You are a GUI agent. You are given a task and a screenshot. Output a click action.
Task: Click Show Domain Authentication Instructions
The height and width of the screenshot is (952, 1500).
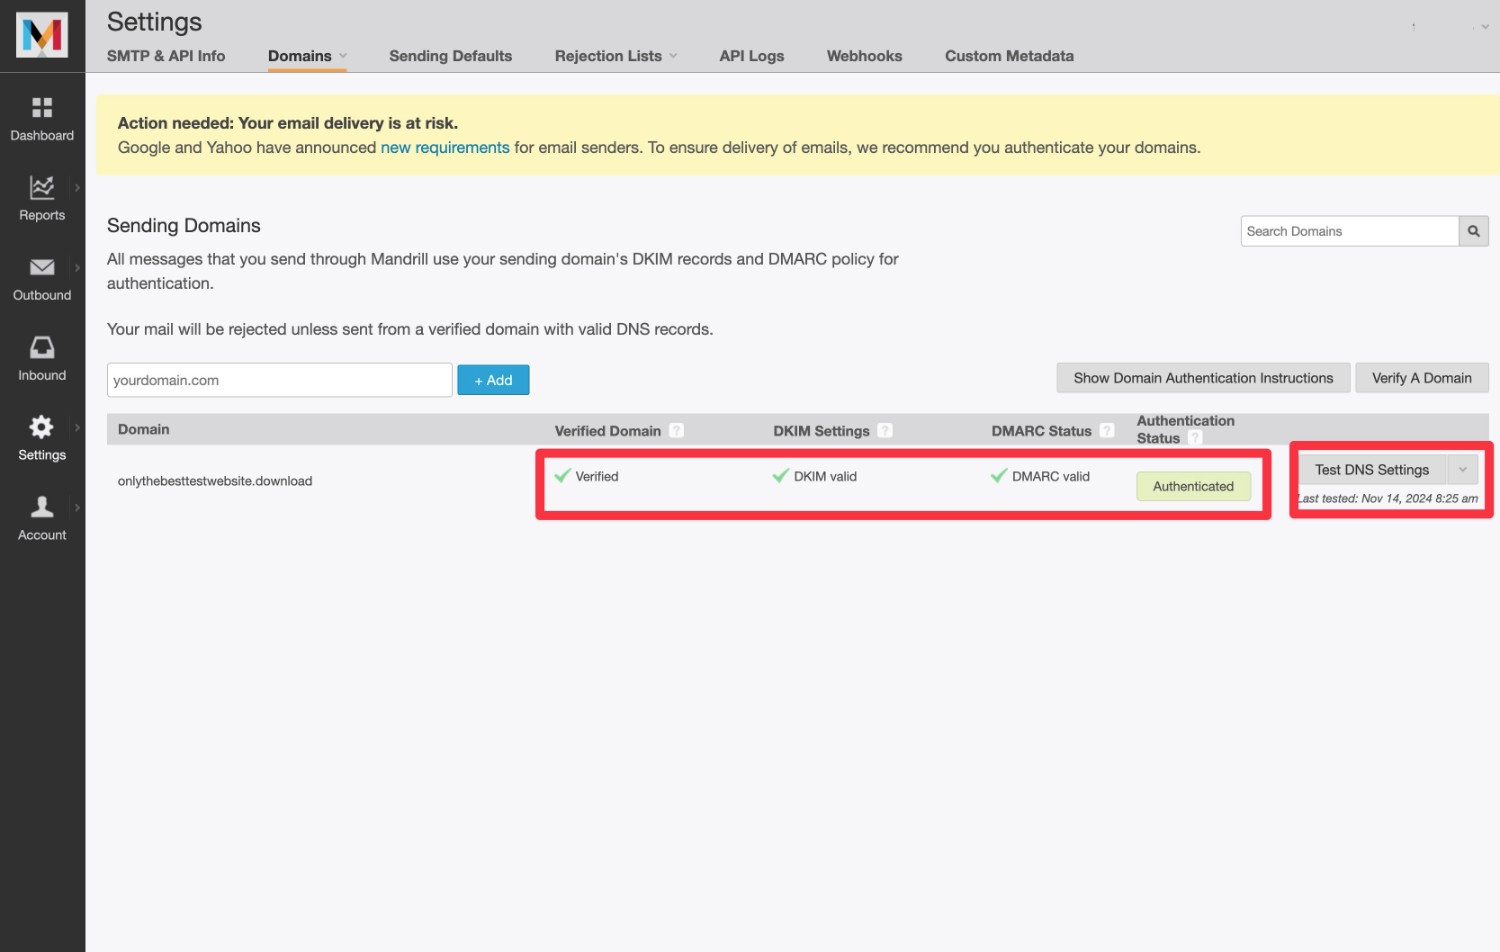1203,378
